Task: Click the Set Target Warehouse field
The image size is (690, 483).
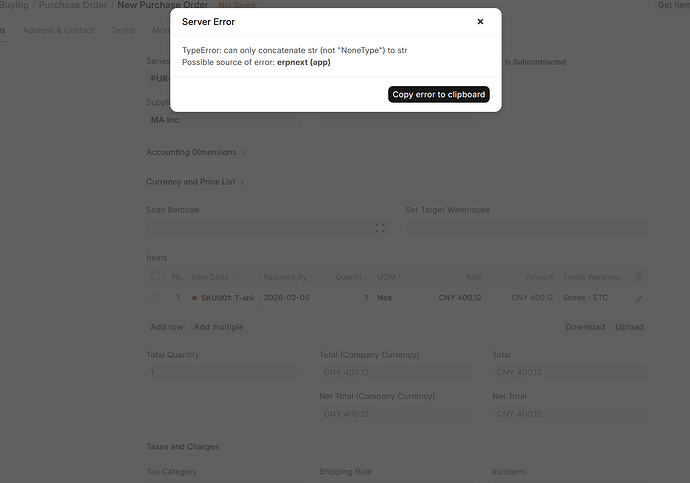Action: [525, 229]
